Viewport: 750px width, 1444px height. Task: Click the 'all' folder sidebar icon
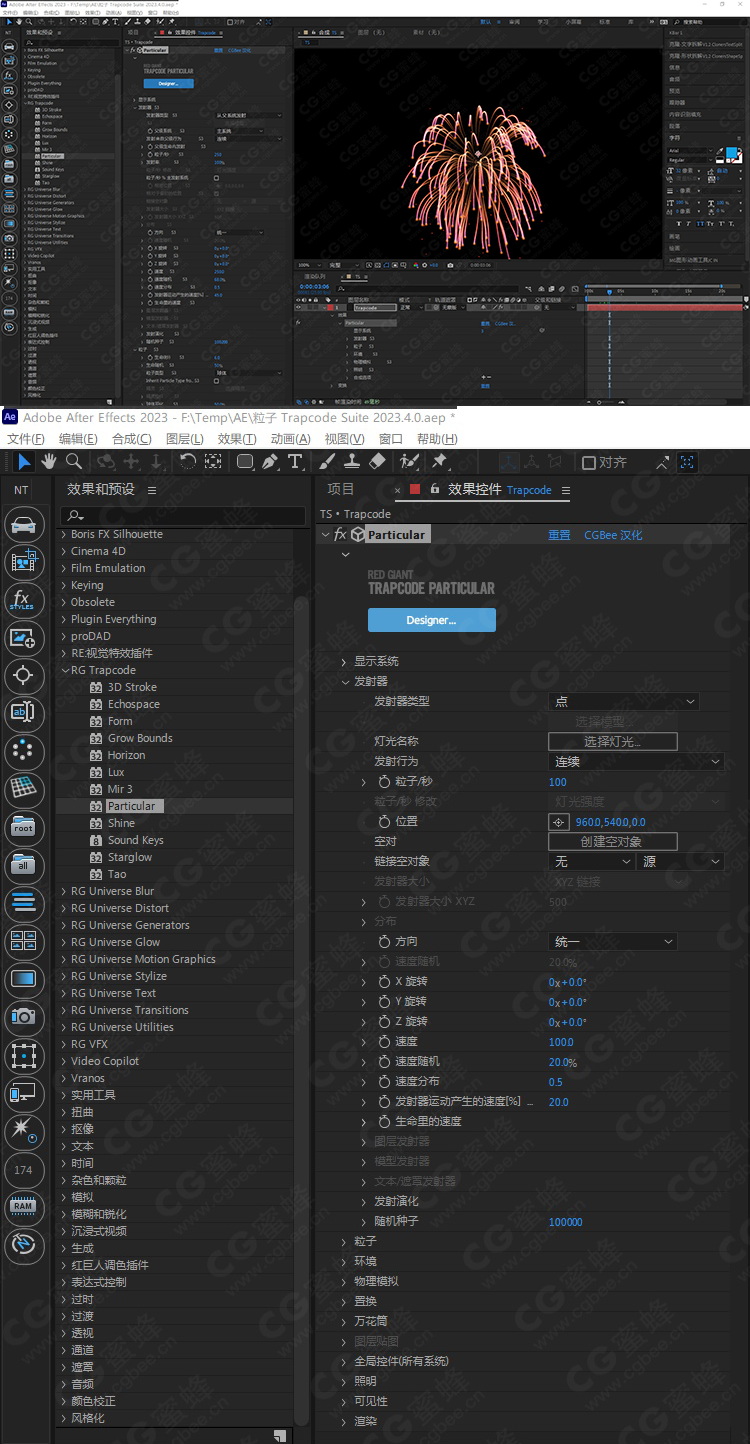click(22, 865)
